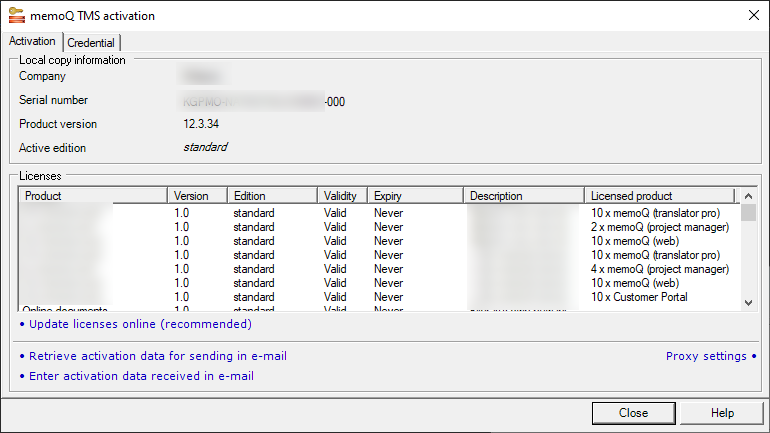Sort licenses by Product column header
Viewport: 770px width, 433px height.
(93, 195)
